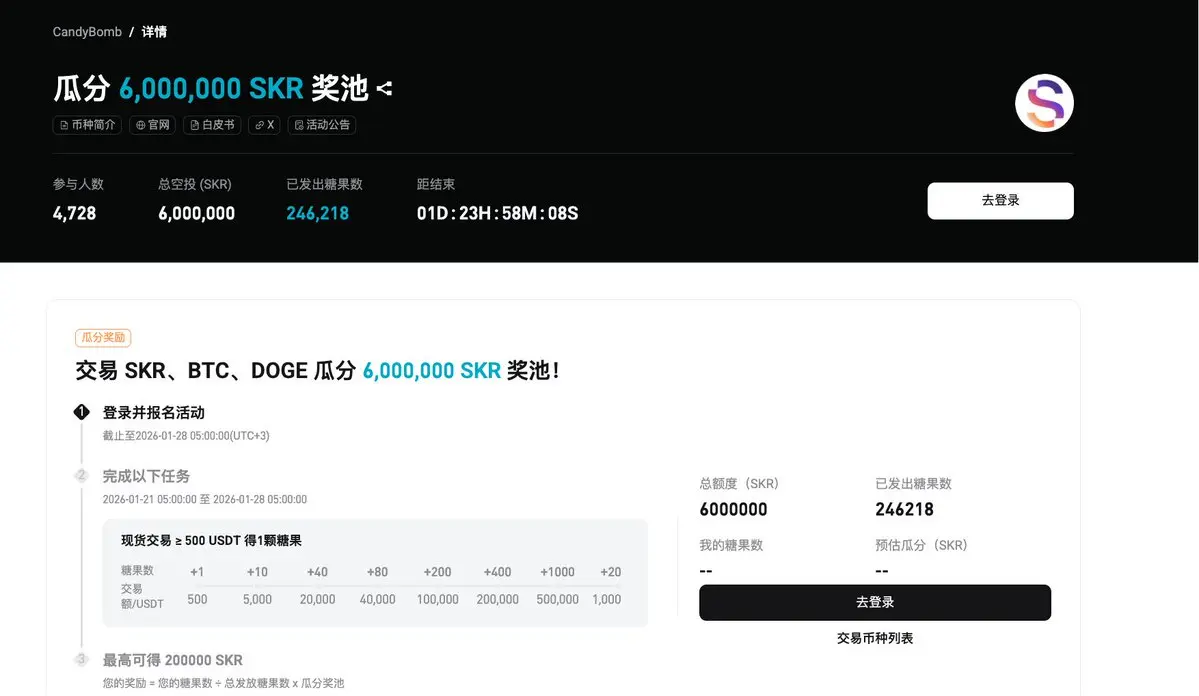Viewport: 1199px width, 696px height.
Task: Click the 总空投 value 6,000,000
Action: pos(197,213)
